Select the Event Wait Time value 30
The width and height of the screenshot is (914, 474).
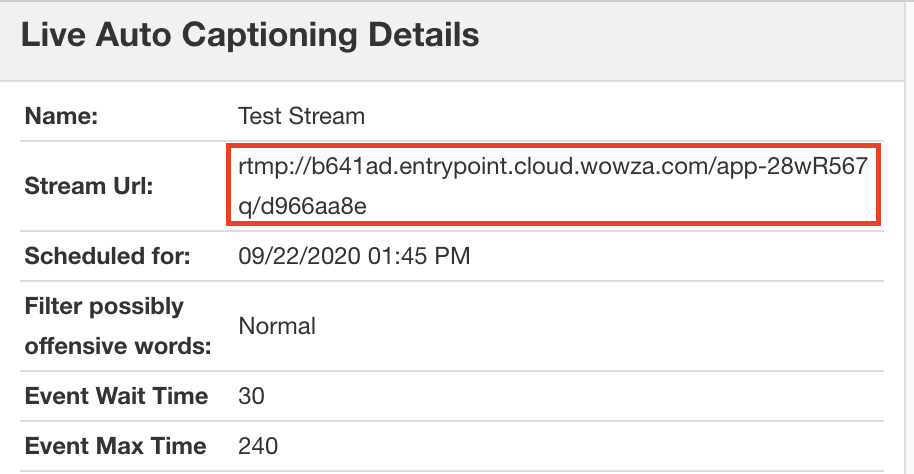[251, 396]
